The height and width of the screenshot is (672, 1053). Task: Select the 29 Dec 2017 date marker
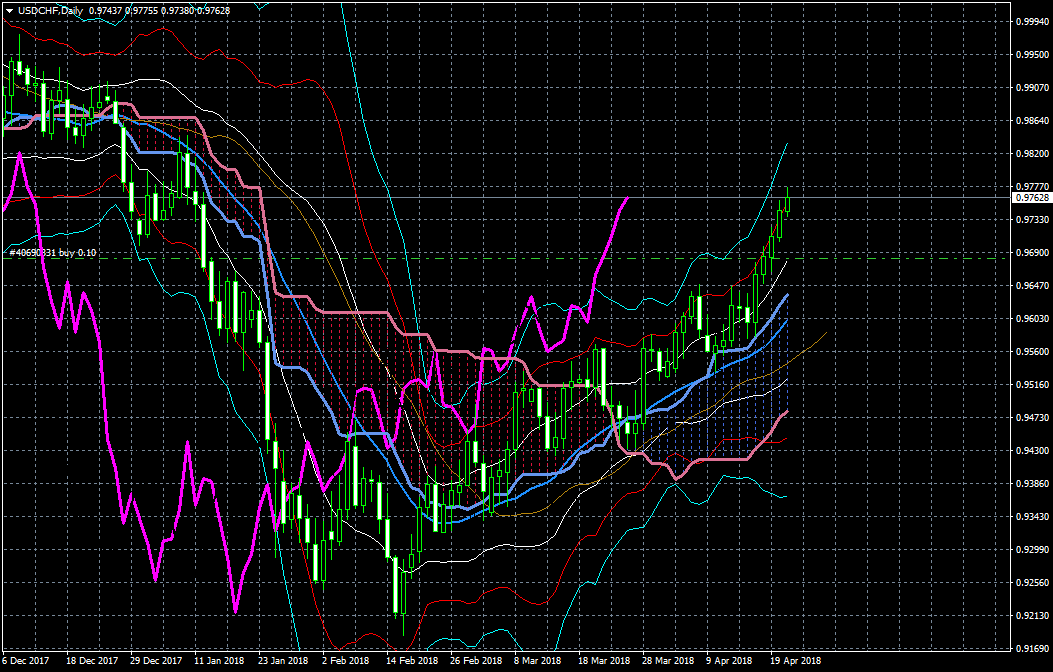coord(155,661)
